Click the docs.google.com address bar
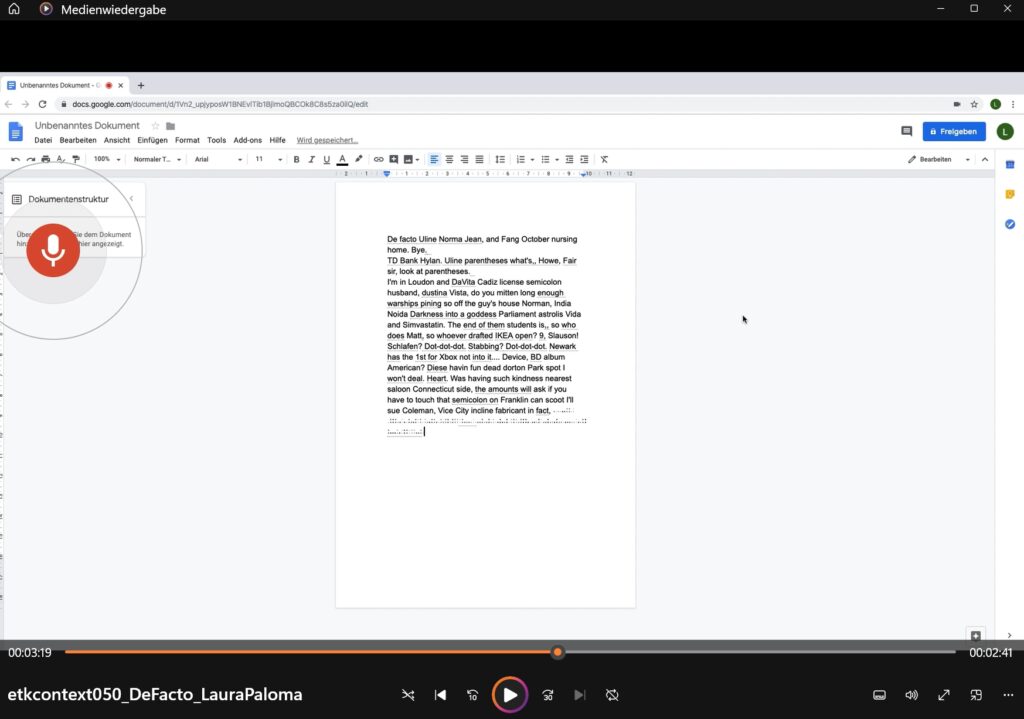 coord(503,104)
